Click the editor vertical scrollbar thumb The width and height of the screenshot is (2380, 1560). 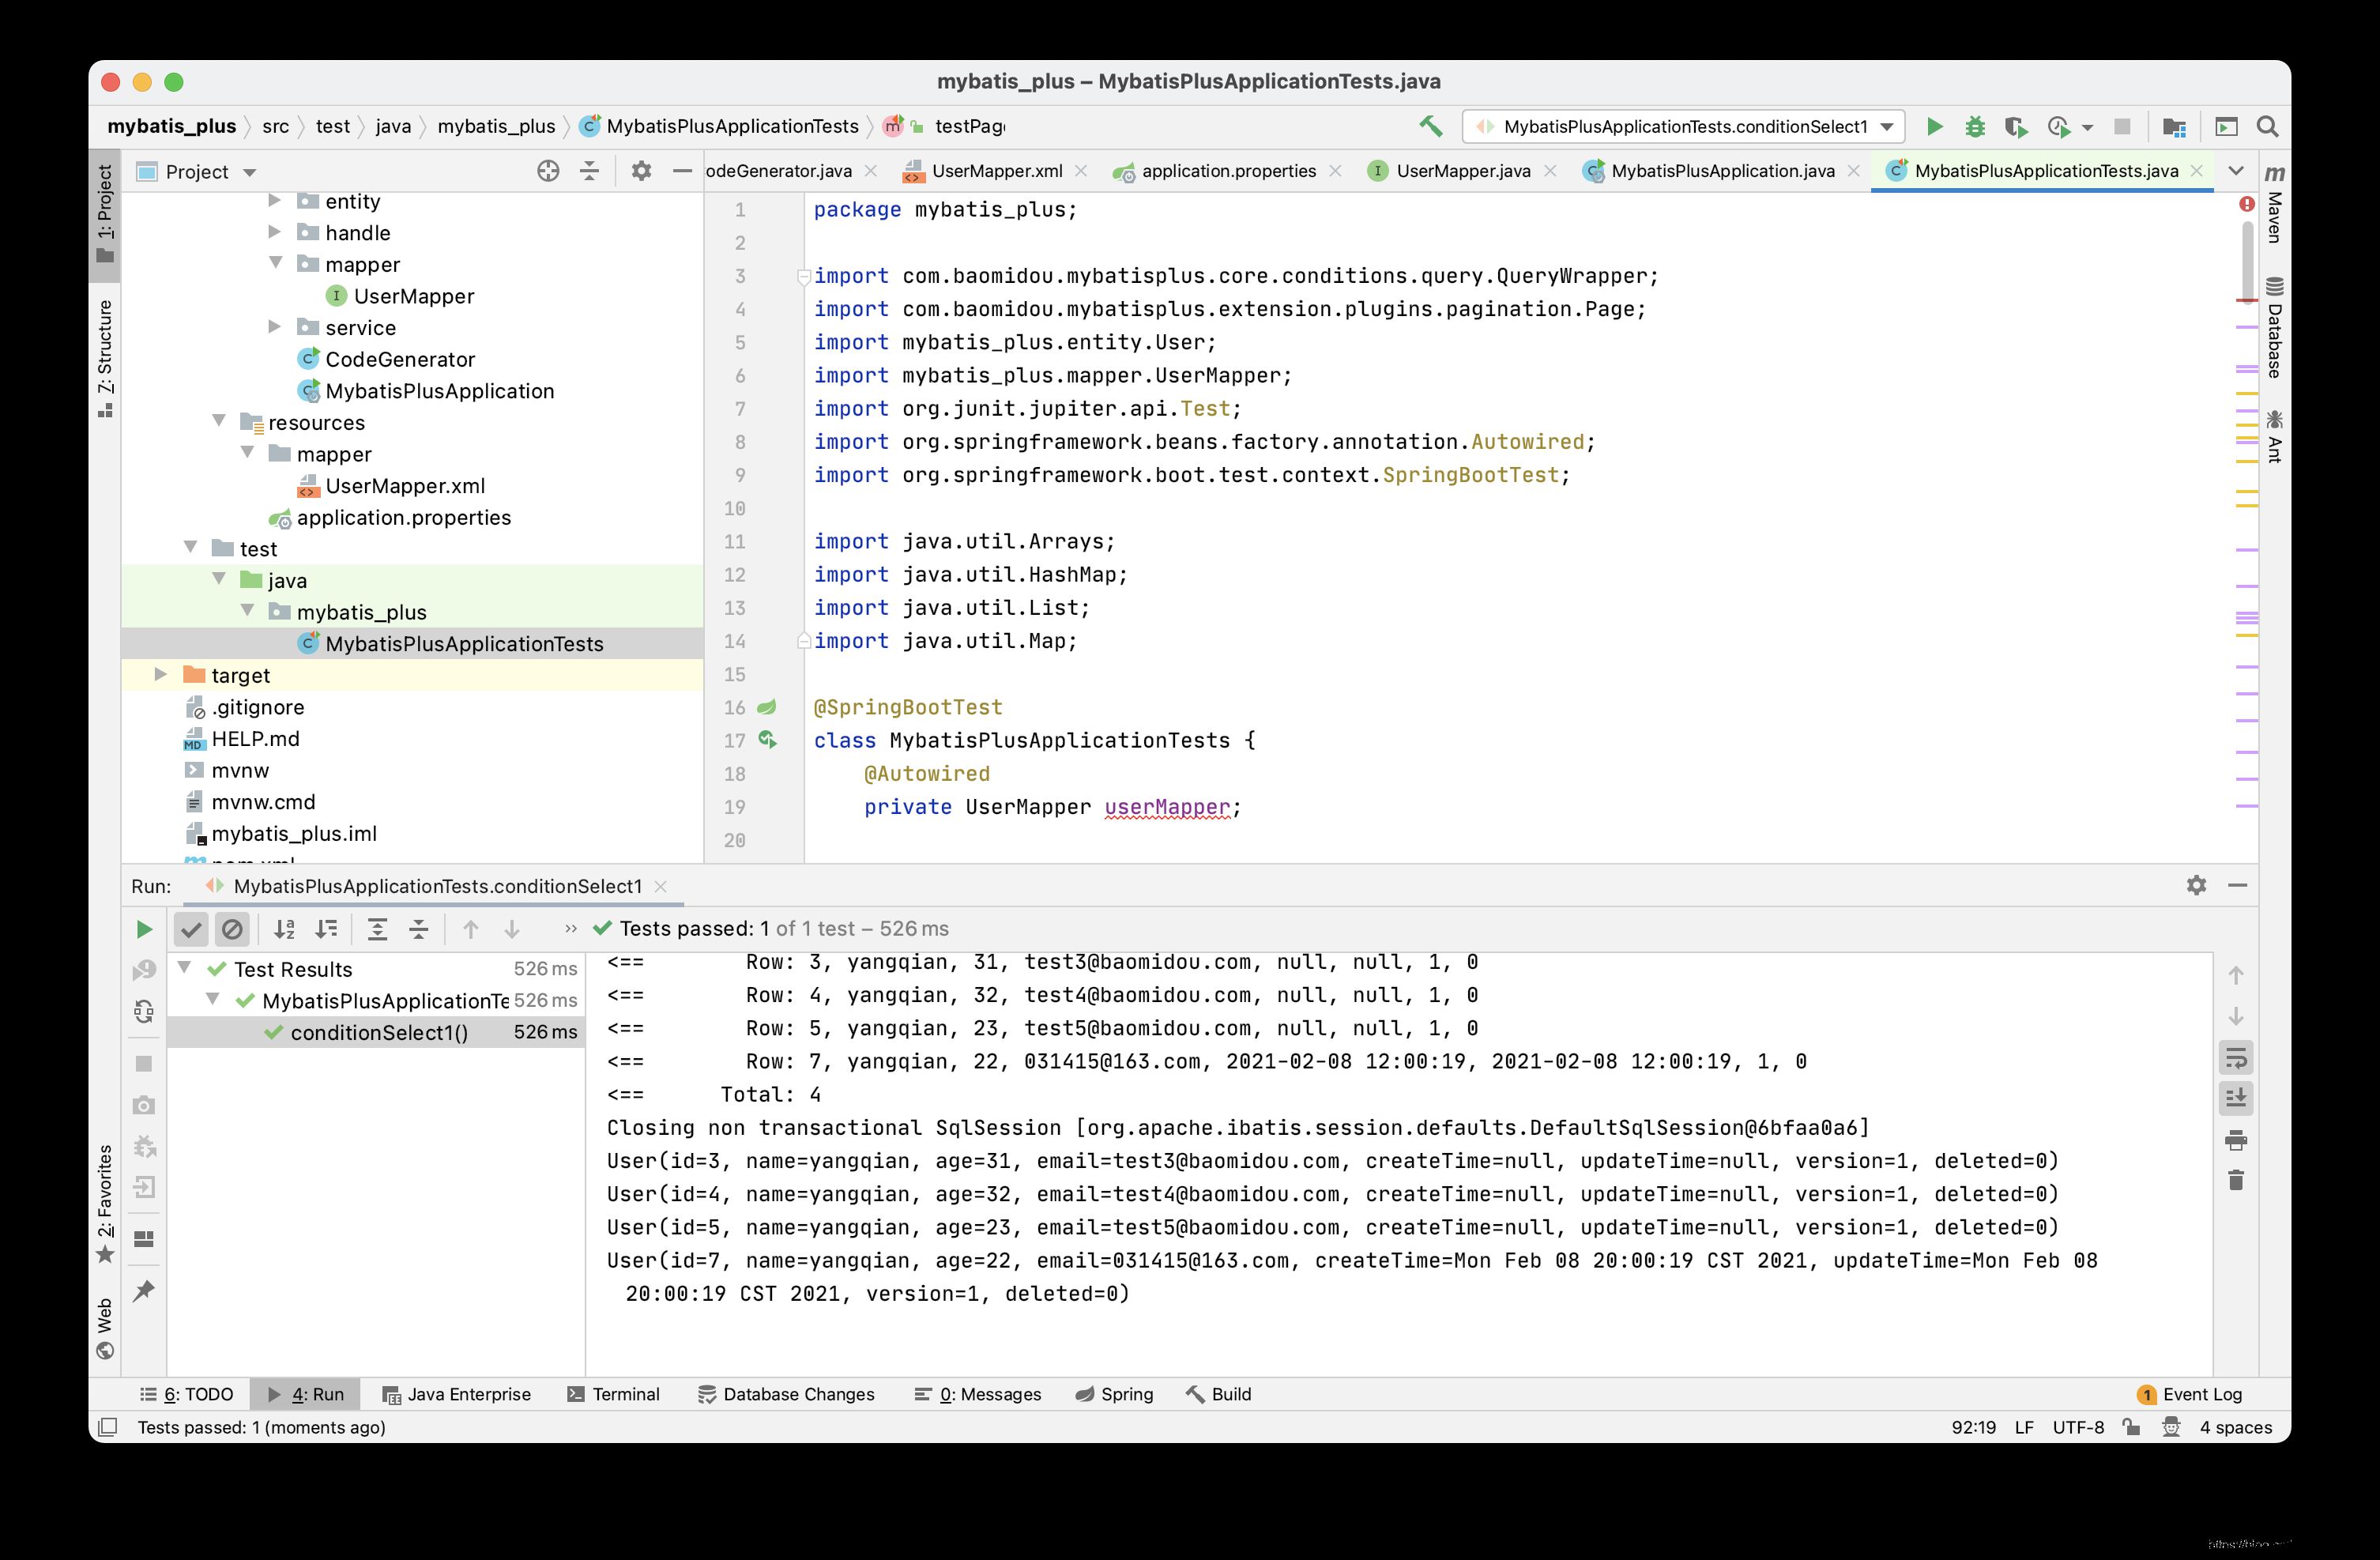pyautogui.click(x=2247, y=260)
